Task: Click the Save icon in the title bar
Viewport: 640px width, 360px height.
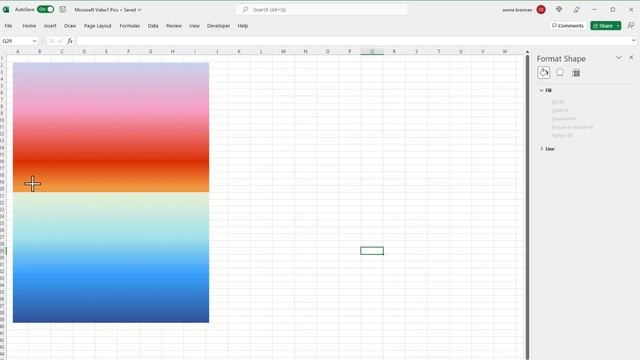Action: tap(62, 9)
